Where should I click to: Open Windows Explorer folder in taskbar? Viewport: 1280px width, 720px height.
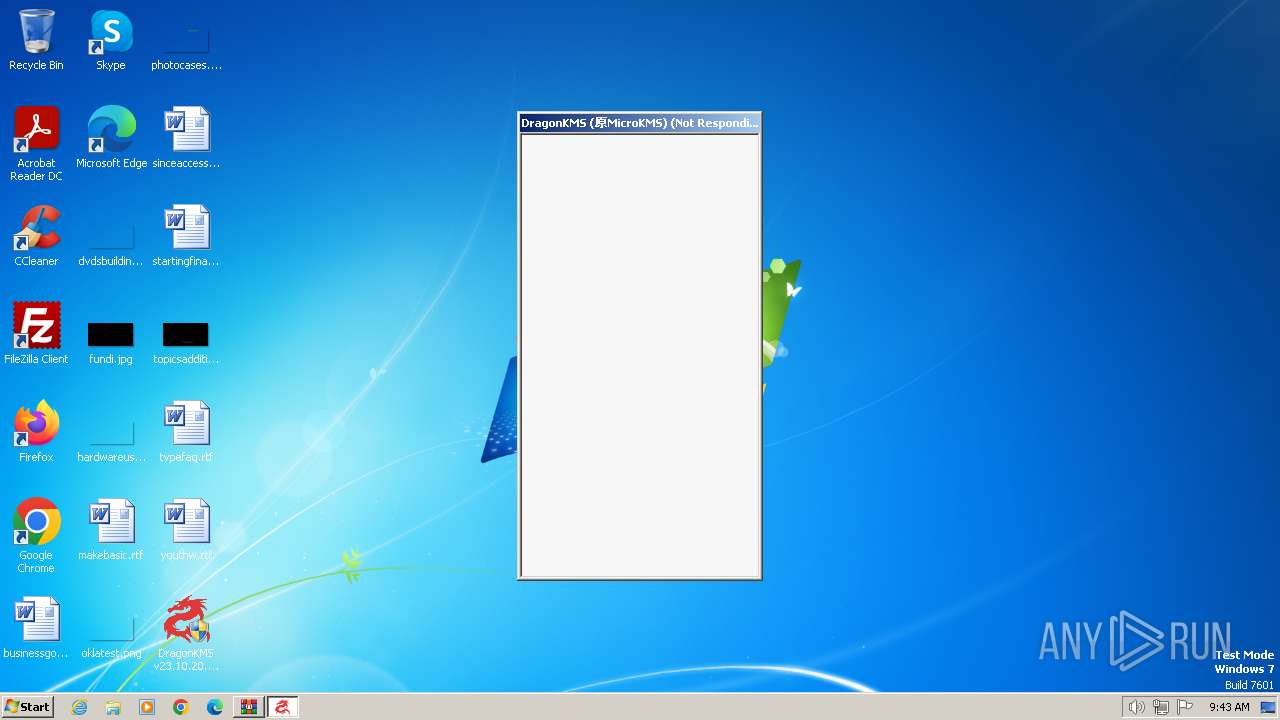point(113,707)
